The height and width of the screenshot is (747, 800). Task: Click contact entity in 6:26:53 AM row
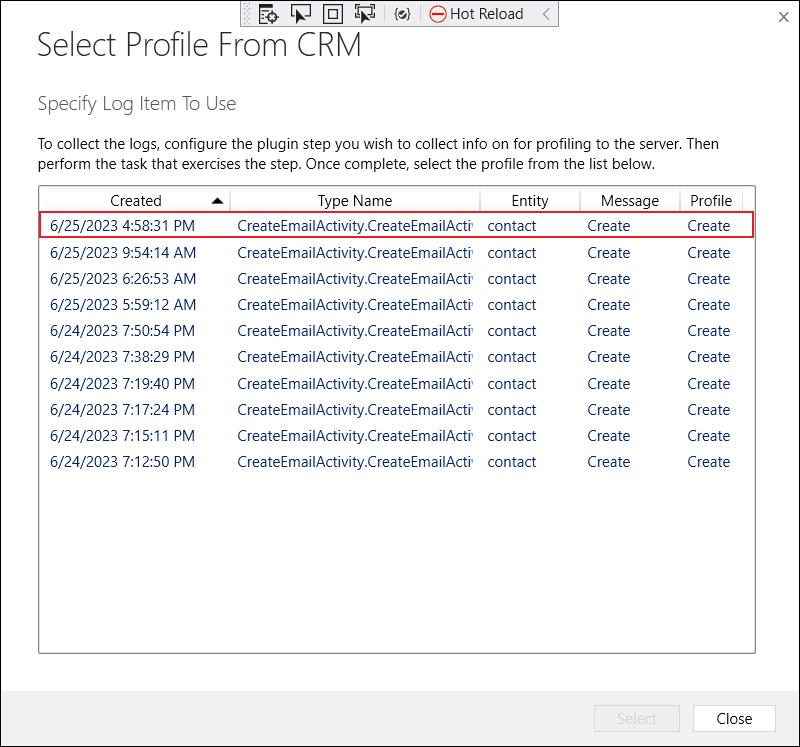click(512, 279)
